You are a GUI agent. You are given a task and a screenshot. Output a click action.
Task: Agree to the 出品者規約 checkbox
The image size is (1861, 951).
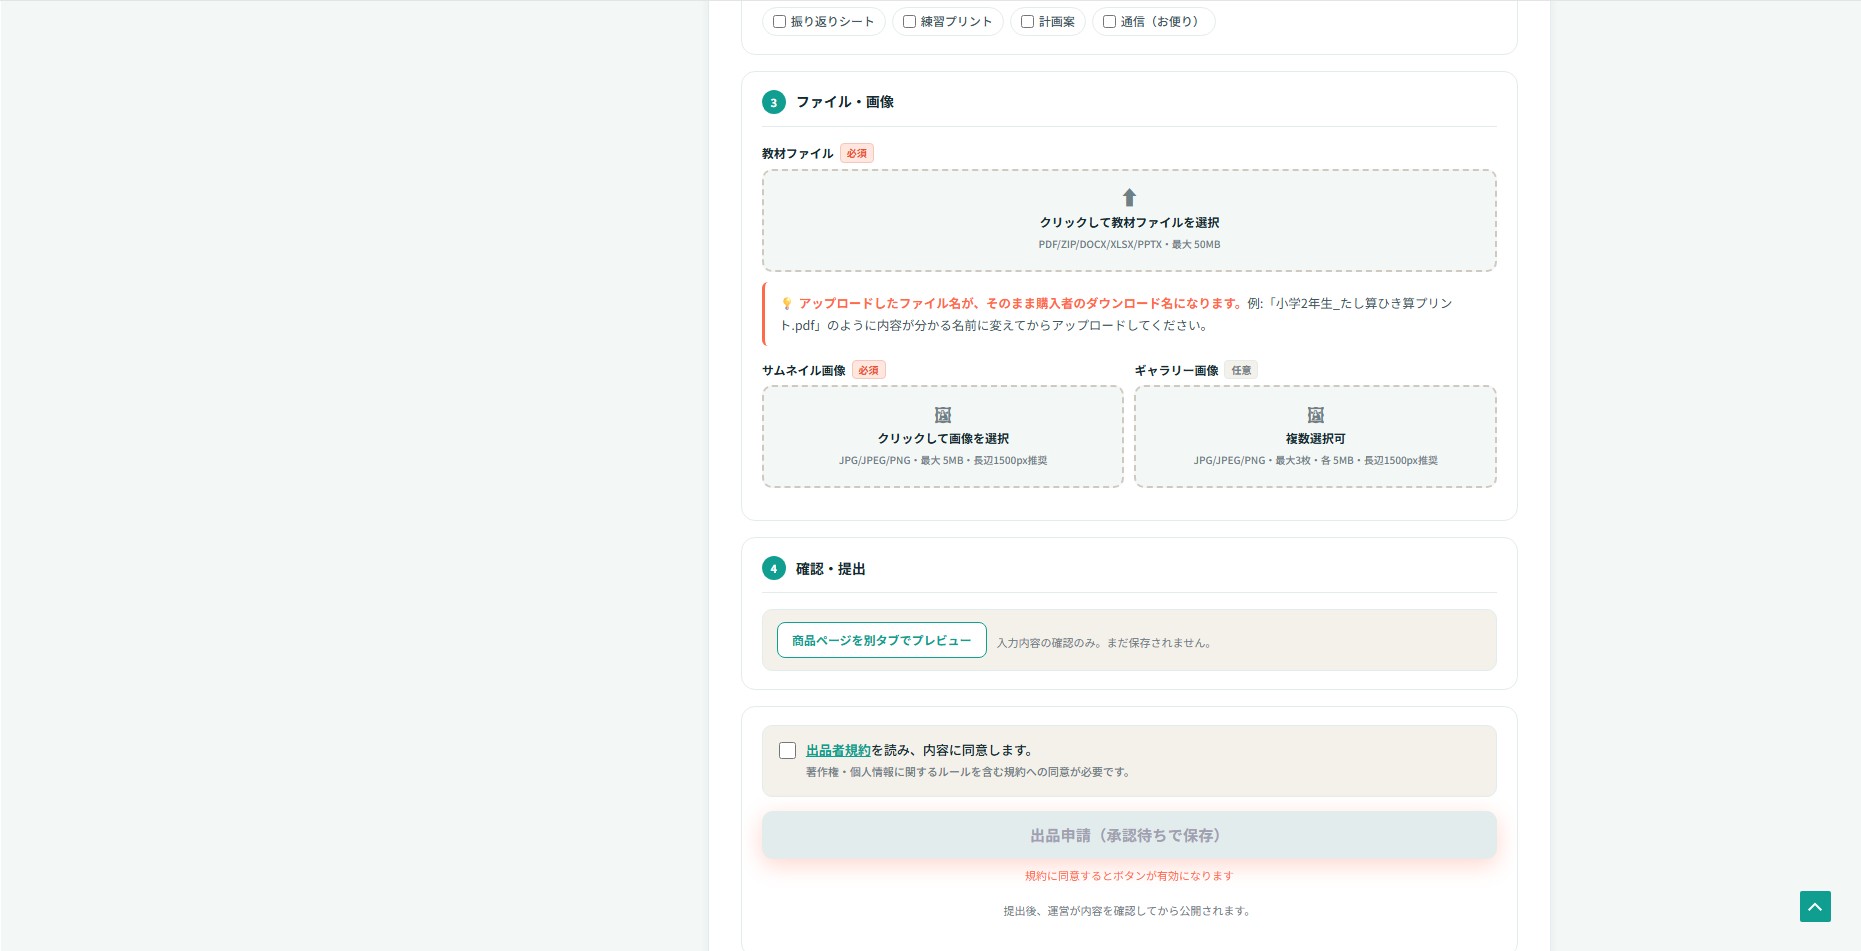tap(788, 750)
